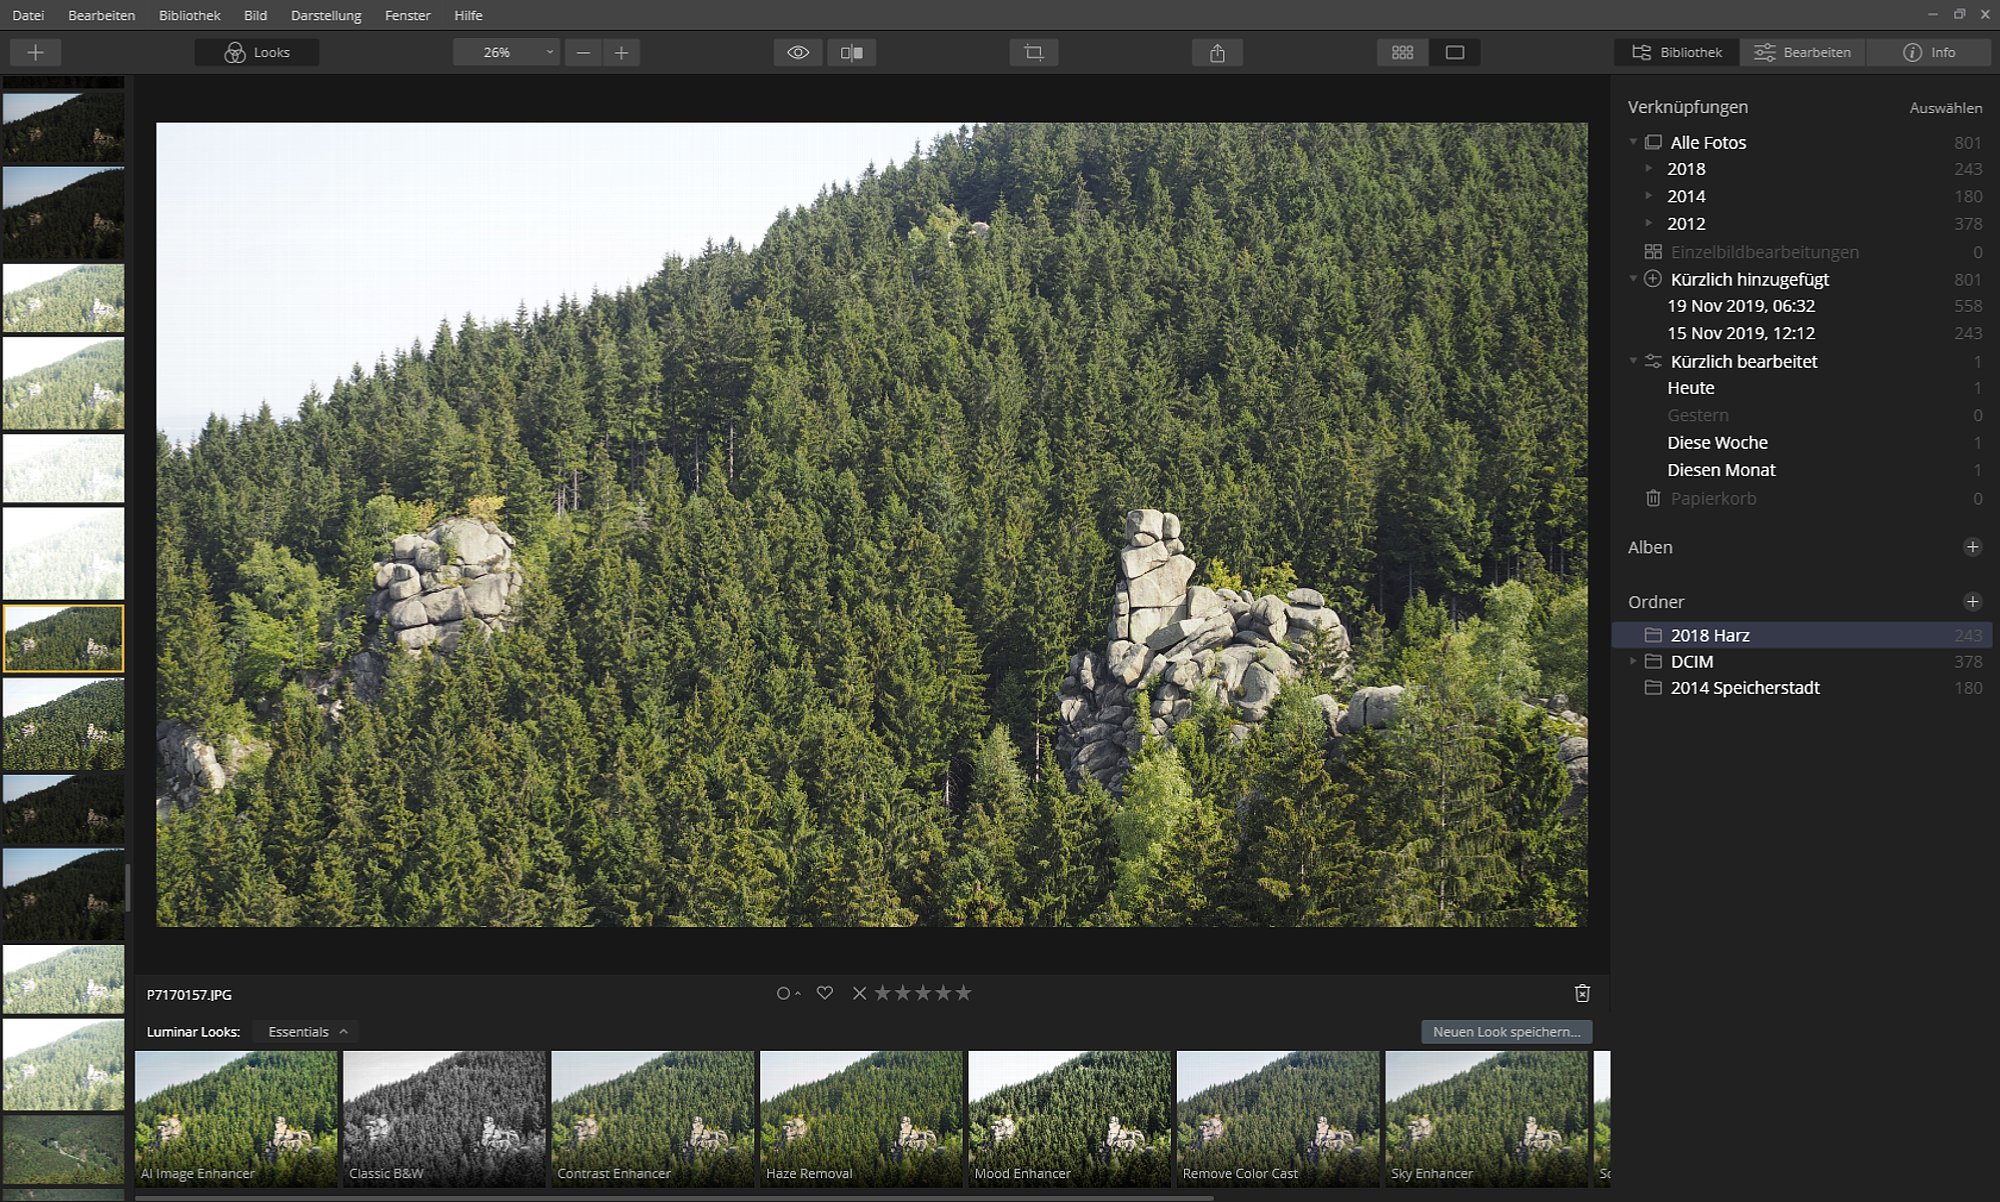This screenshot has height=1202, width=2000.
Task: Click the Auswählen link
Action: point(1945,107)
